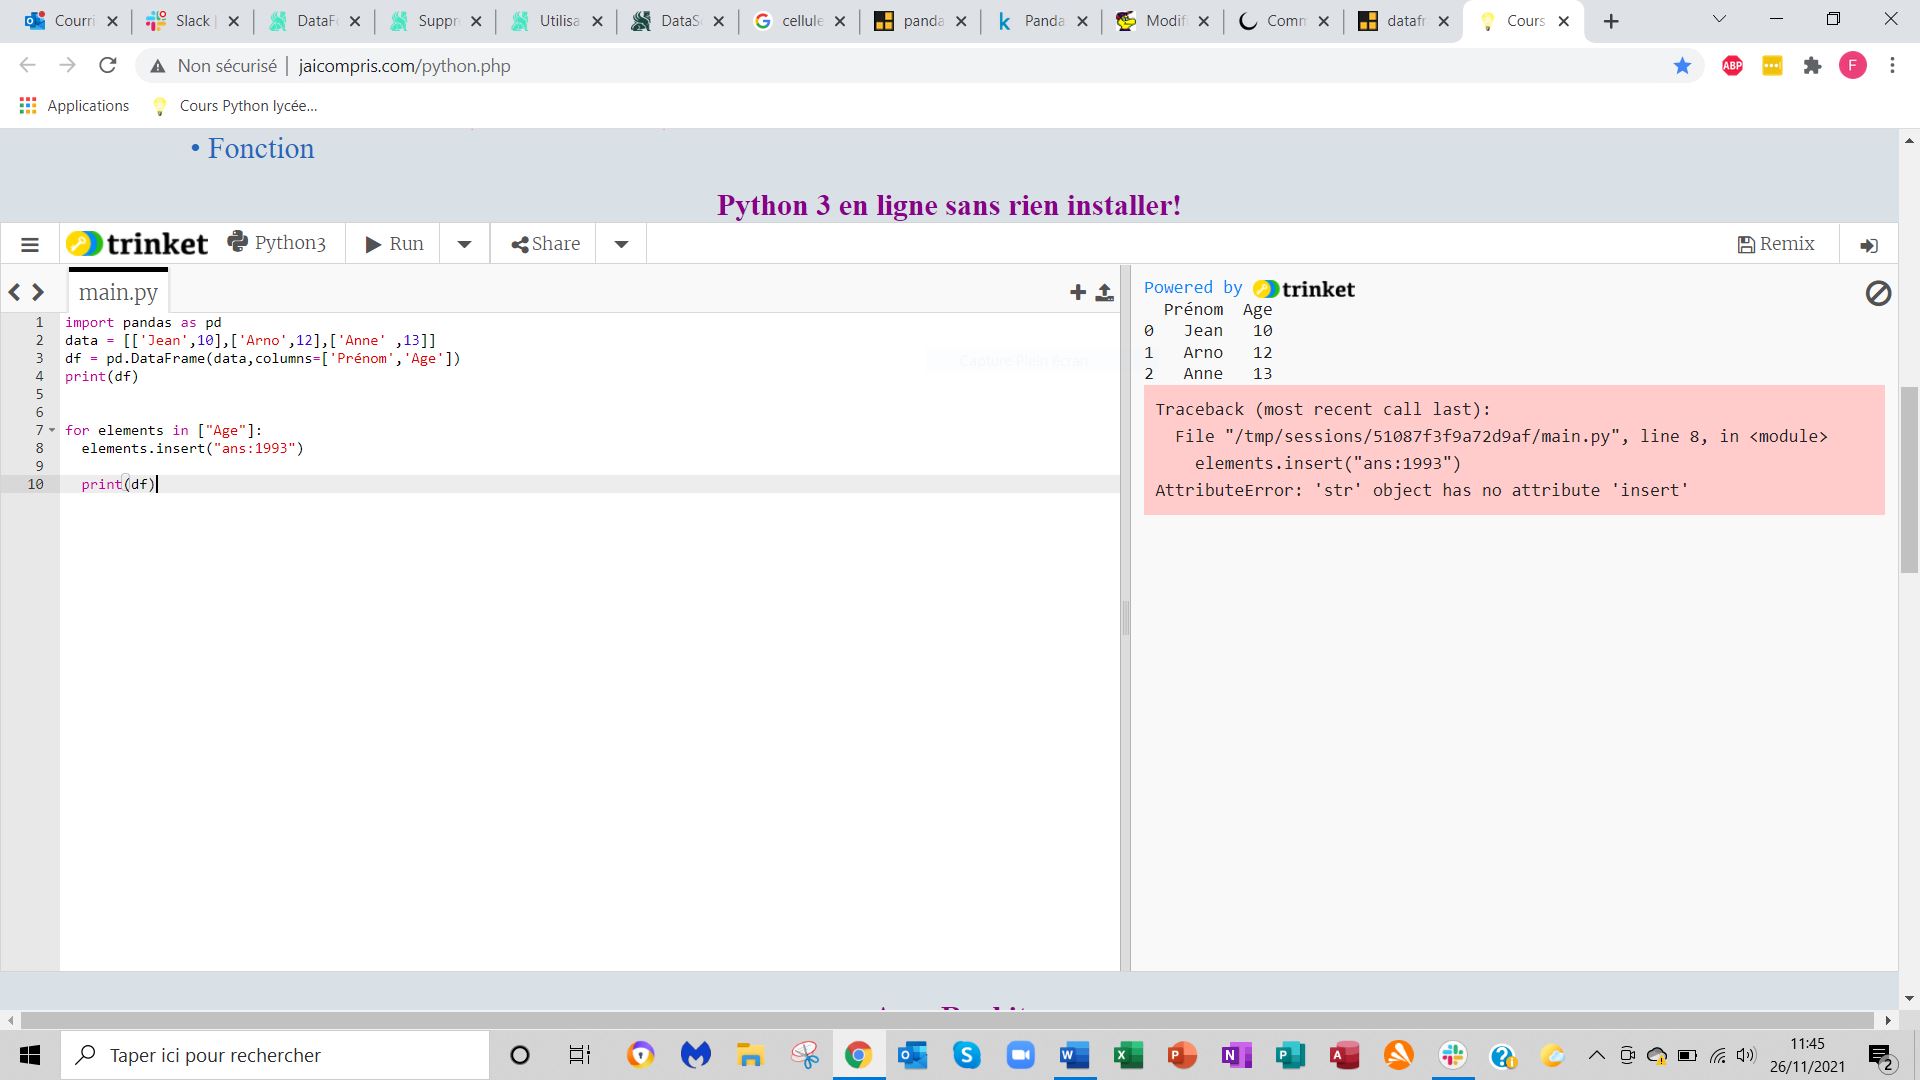The width and height of the screenshot is (1920, 1080).
Task: Upload a file with upload icon
Action: [x=1104, y=292]
